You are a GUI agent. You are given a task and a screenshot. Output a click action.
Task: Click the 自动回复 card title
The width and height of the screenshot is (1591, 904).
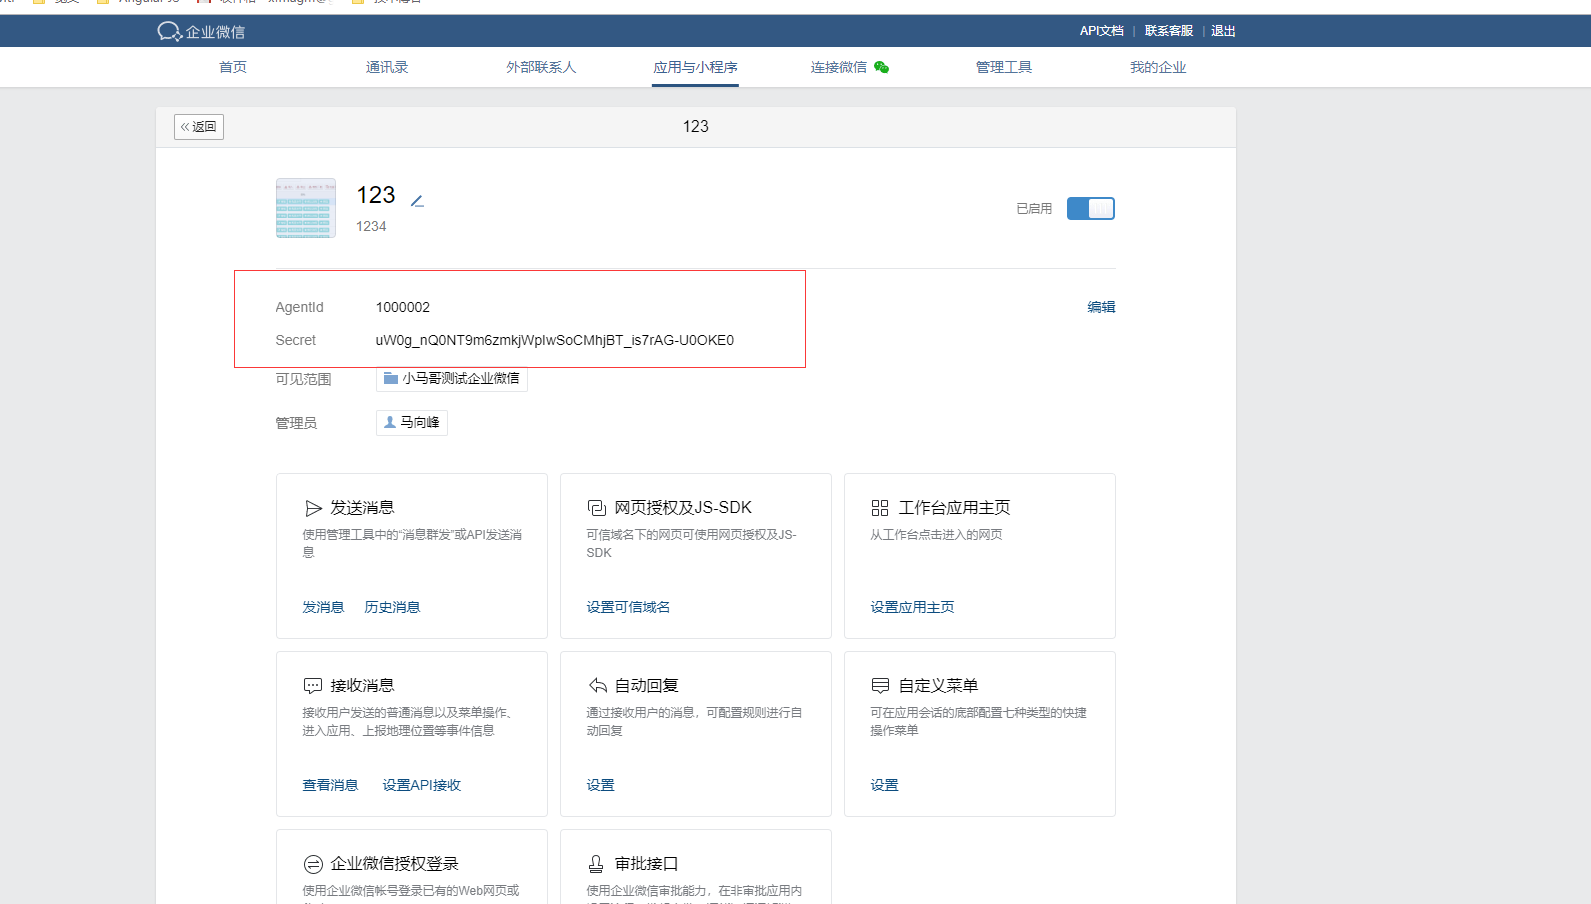point(646,686)
